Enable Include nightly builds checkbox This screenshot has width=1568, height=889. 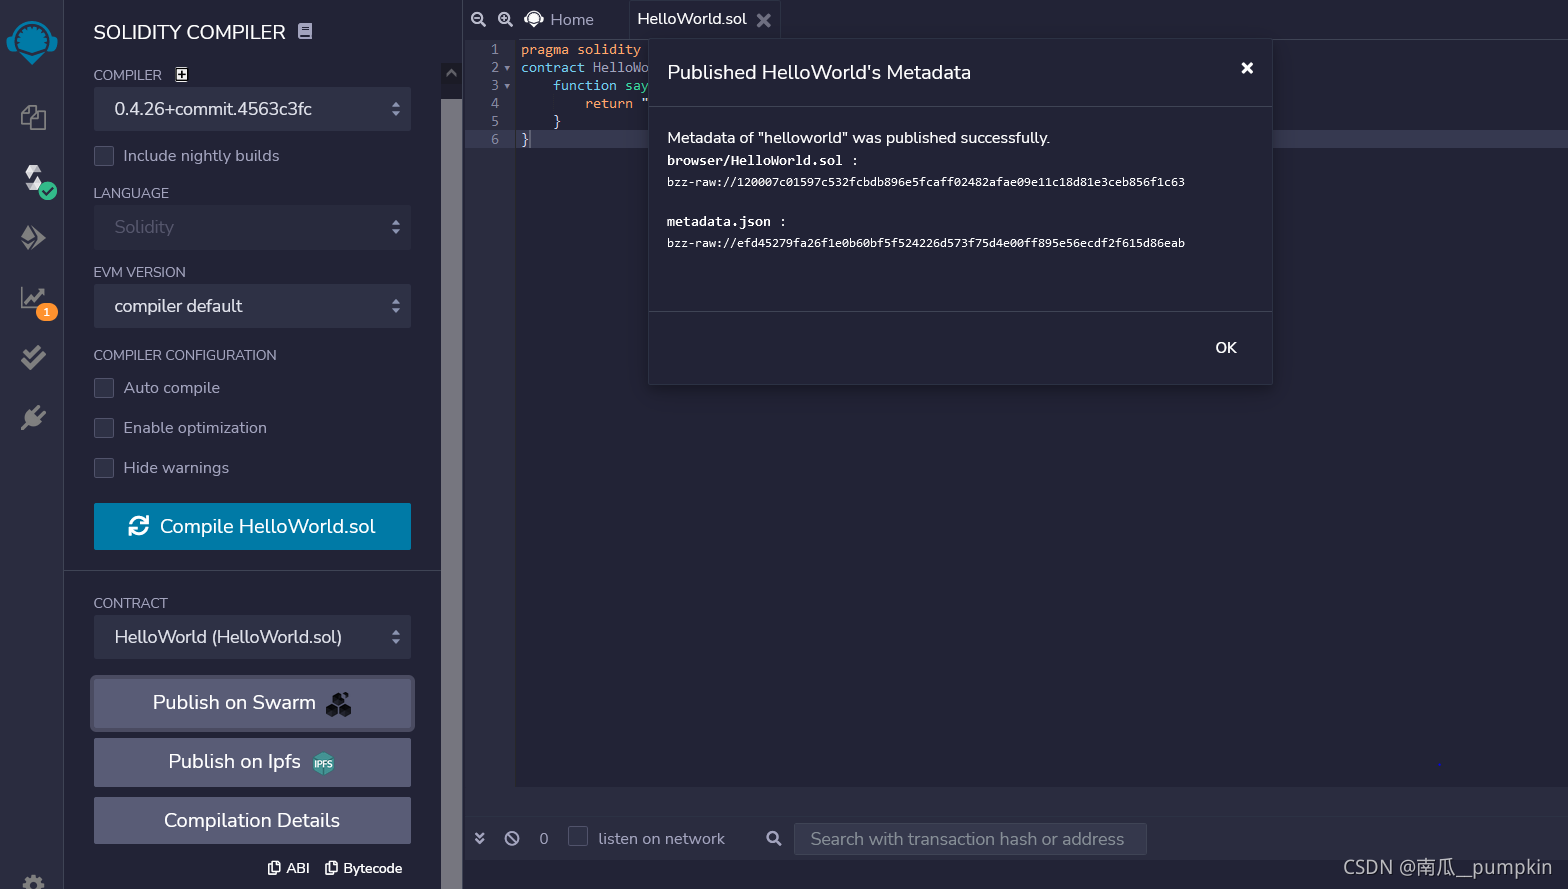point(104,156)
